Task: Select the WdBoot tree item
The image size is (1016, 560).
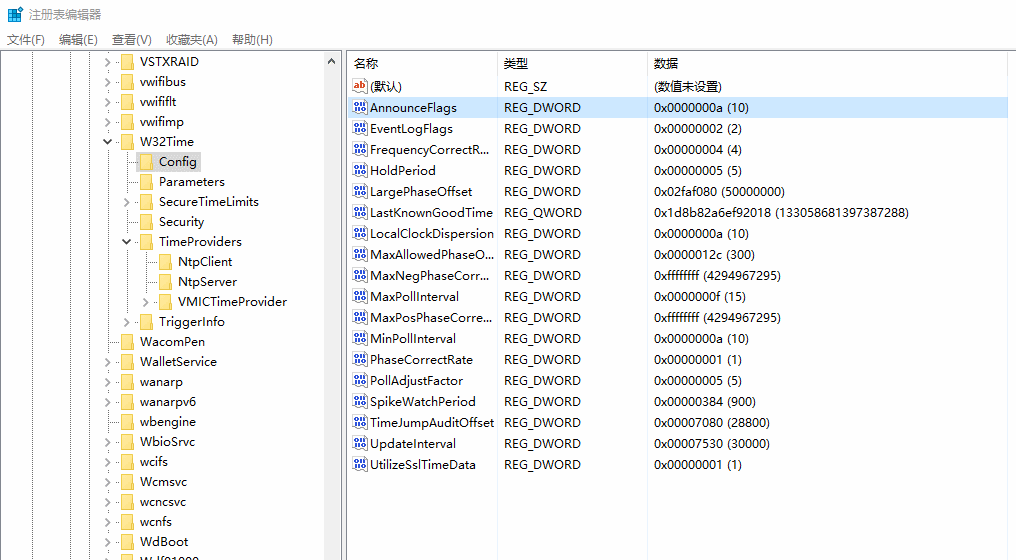Action: tap(164, 541)
